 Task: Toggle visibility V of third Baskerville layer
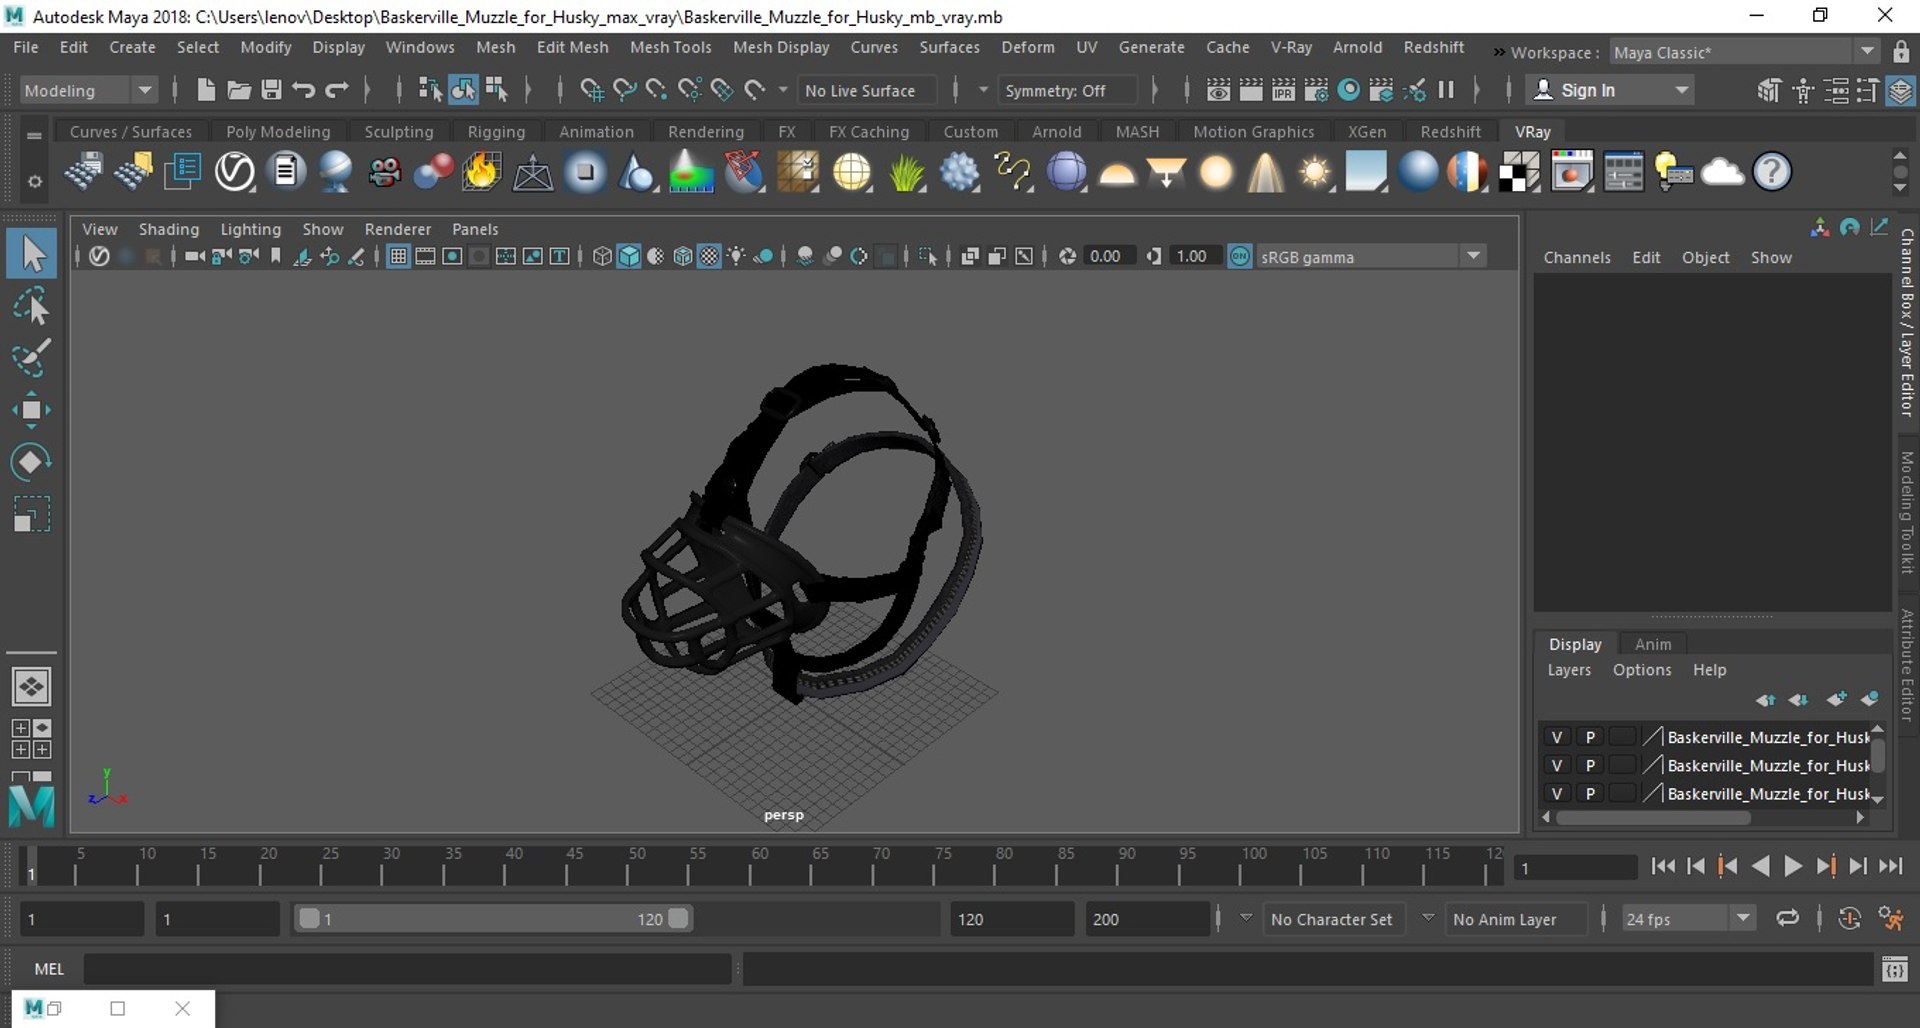[1556, 793]
